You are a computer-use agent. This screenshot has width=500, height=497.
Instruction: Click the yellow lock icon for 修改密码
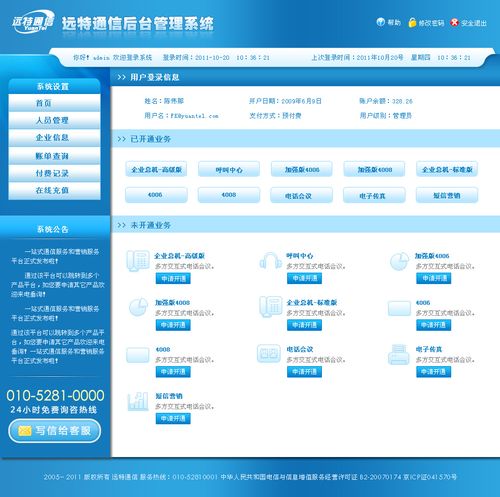(412, 23)
